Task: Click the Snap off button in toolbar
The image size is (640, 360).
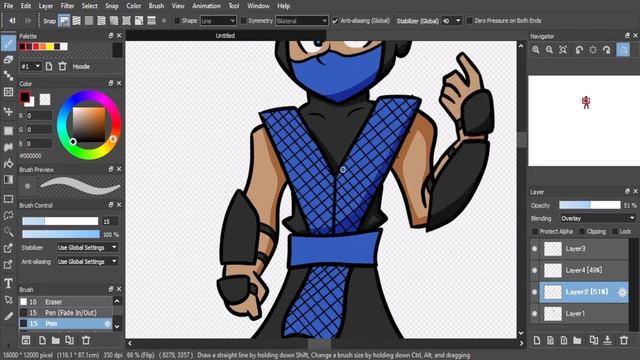Action: pos(64,20)
